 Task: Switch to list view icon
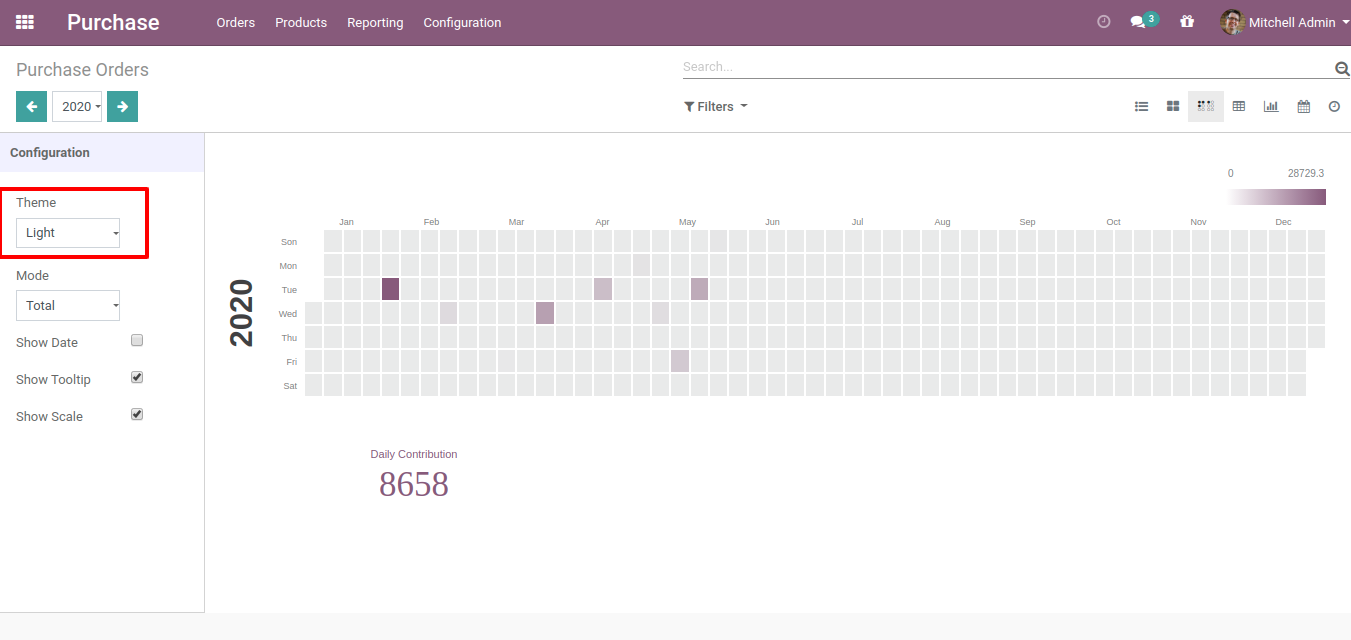pyautogui.click(x=1141, y=106)
